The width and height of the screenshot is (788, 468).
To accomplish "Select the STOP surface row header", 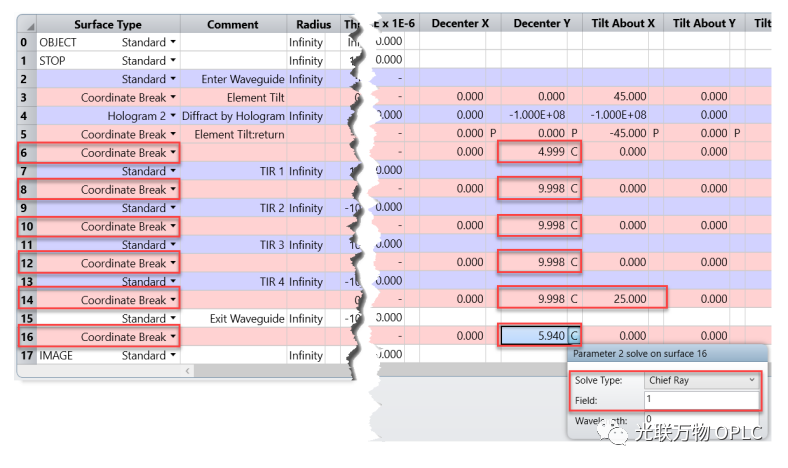I will pos(25,61).
